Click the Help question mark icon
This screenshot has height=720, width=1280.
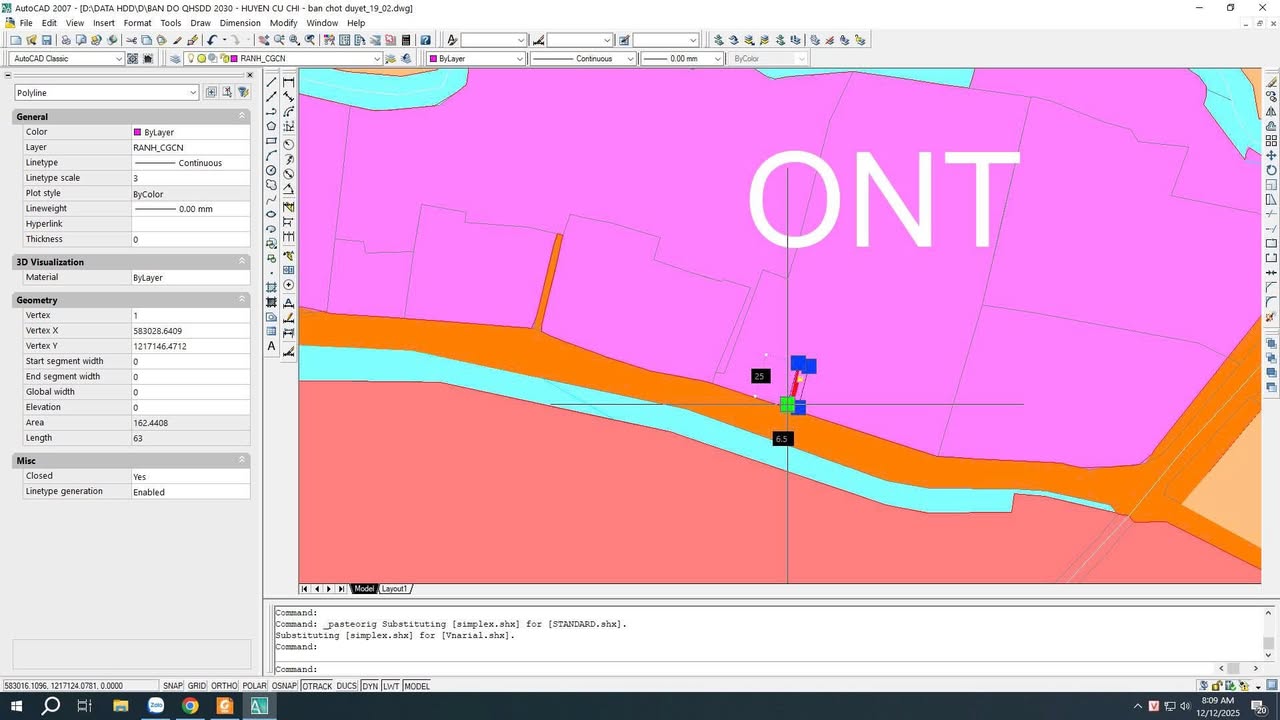tap(425, 40)
